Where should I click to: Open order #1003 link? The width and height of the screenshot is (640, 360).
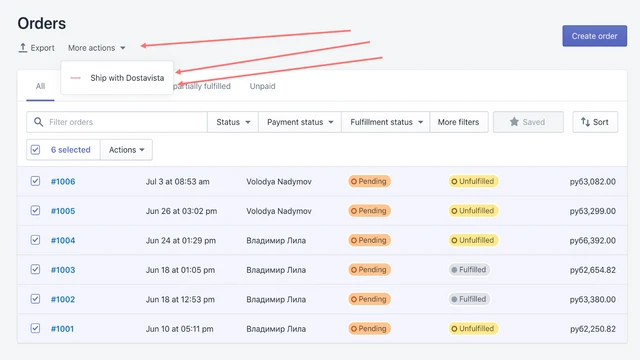tap(63, 270)
